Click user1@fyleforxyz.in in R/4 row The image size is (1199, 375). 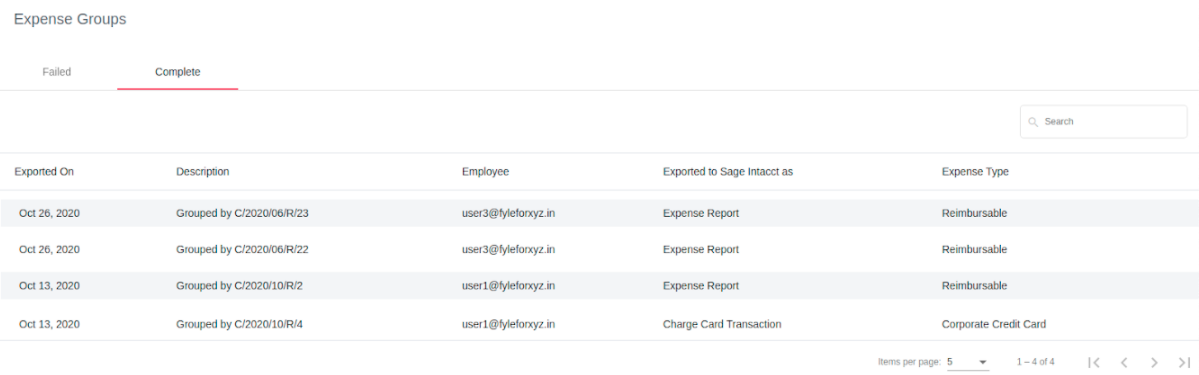(509, 324)
